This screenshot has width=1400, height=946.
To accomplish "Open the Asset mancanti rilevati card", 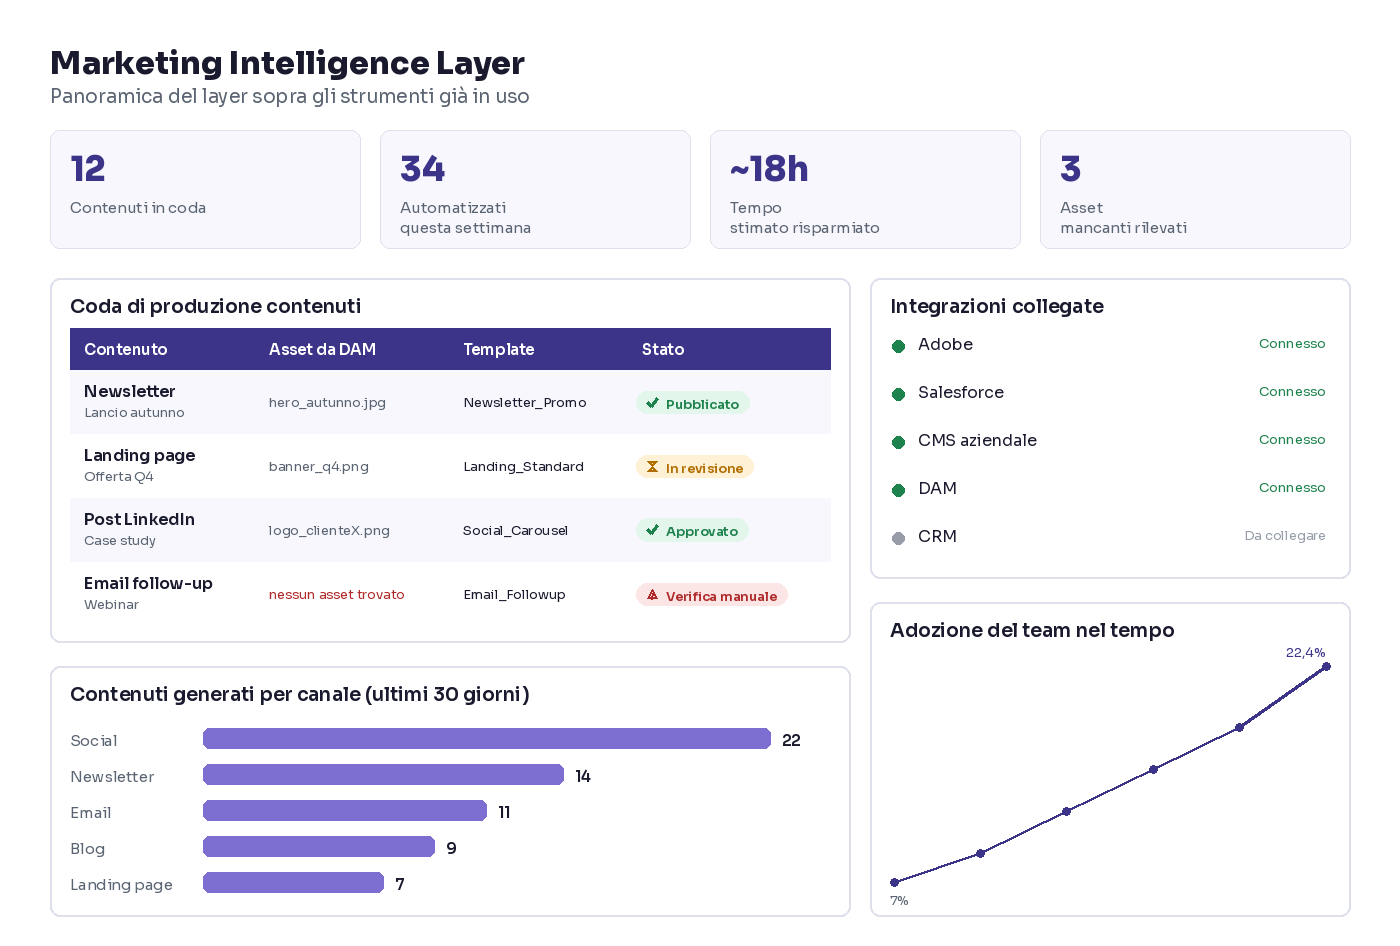I will tap(1195, 189).
